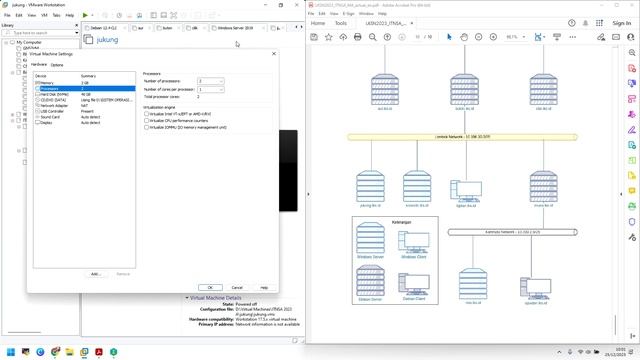
Task: Click the Zoom out minus circle icon
Action: click(478, 37)
